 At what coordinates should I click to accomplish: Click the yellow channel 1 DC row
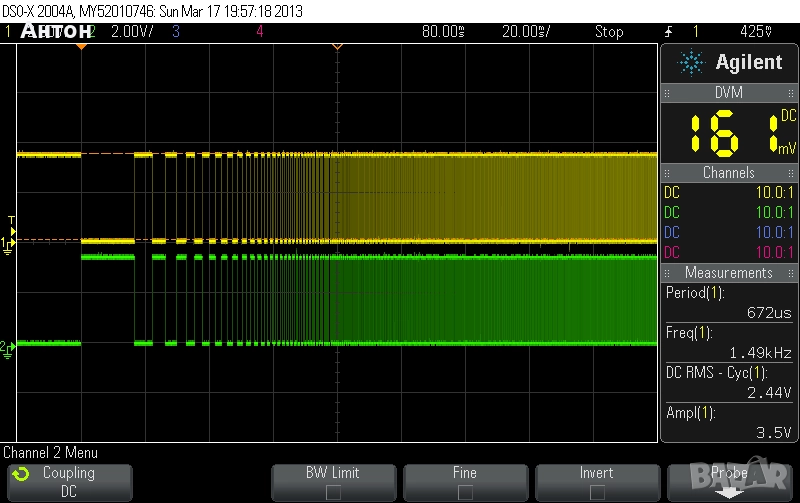click(x=728, y=192)
